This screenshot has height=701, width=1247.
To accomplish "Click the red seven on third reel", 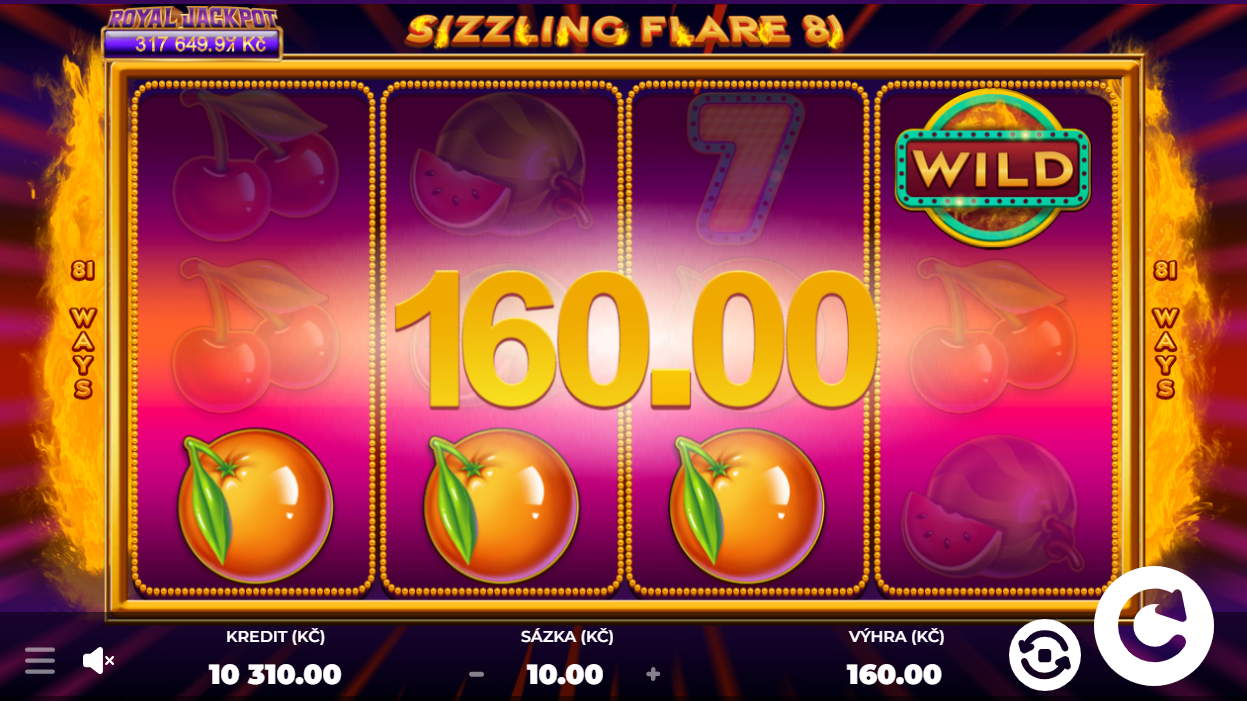I will coord(746,165).
